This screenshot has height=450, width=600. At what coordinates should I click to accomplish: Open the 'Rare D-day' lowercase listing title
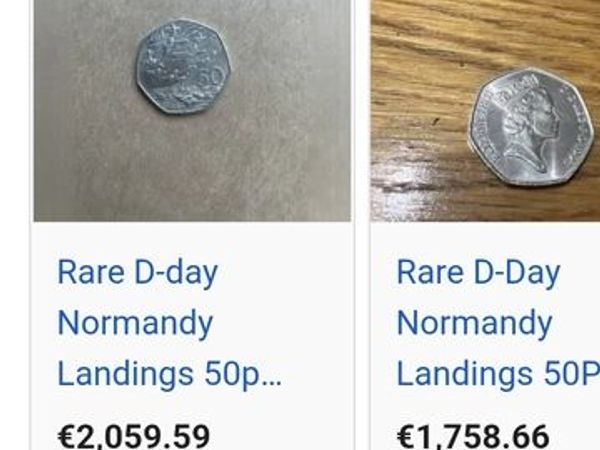[x=137, y=273]
